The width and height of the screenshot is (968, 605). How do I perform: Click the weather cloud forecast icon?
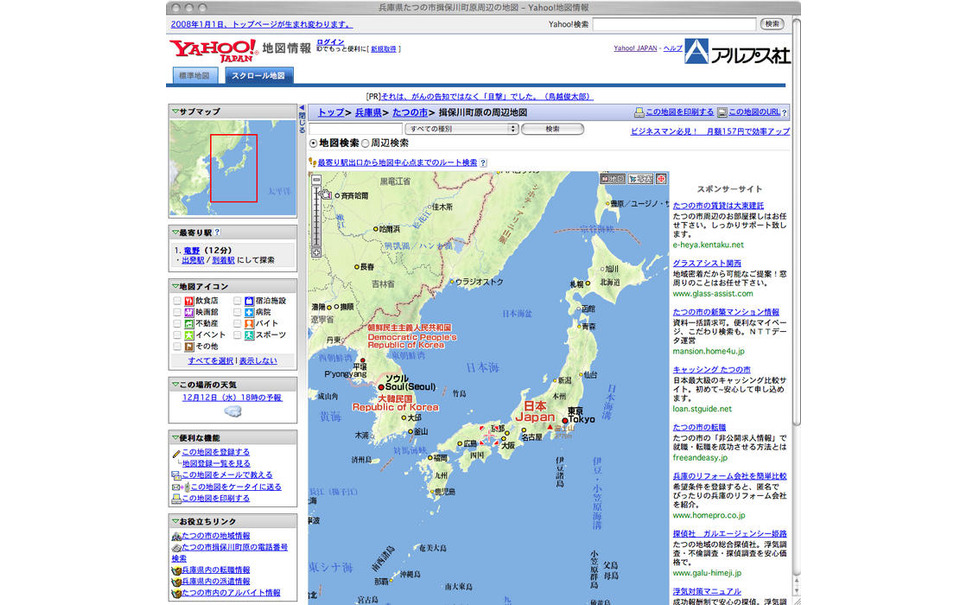232,411
